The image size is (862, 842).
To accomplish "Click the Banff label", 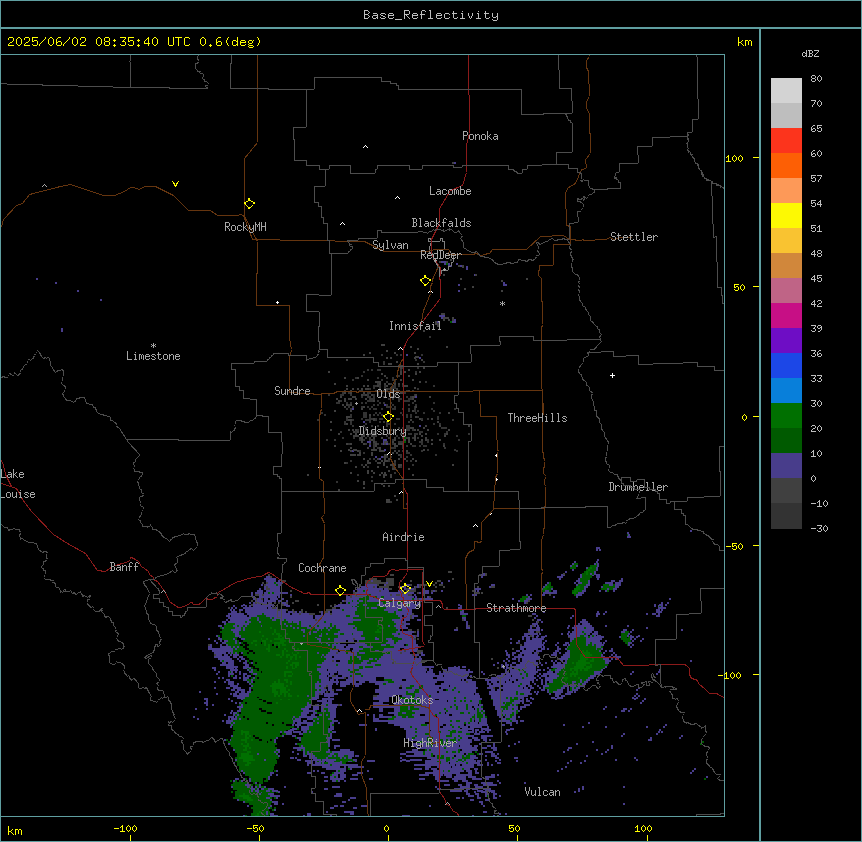I will (x=124, y=567).
